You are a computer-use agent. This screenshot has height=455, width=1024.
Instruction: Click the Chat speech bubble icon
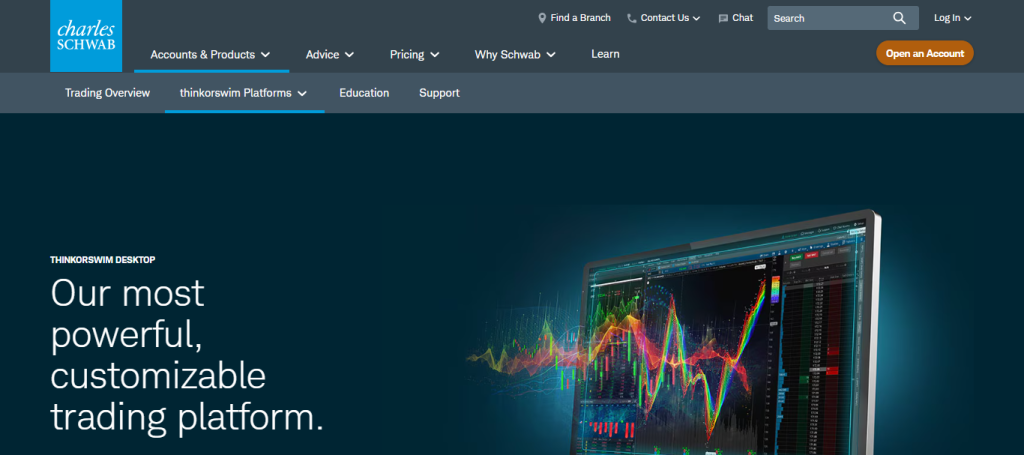[723, 18]
